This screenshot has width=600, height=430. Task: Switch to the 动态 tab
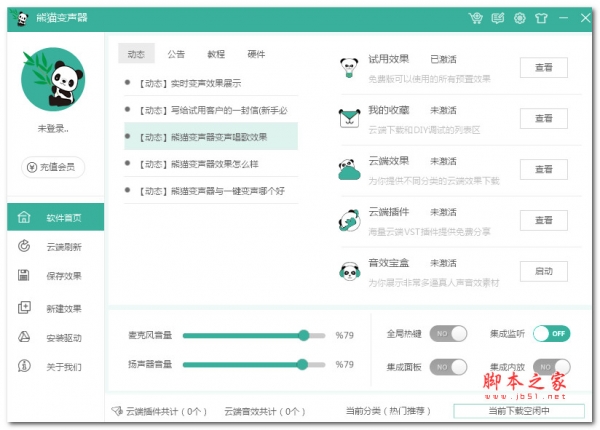click(x=136, y=54)
